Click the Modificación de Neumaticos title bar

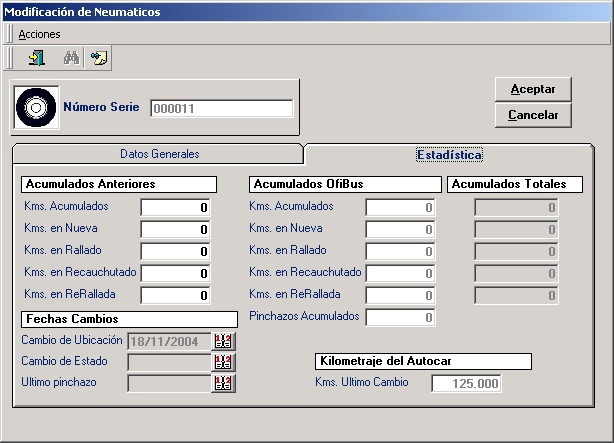point(307,12)
